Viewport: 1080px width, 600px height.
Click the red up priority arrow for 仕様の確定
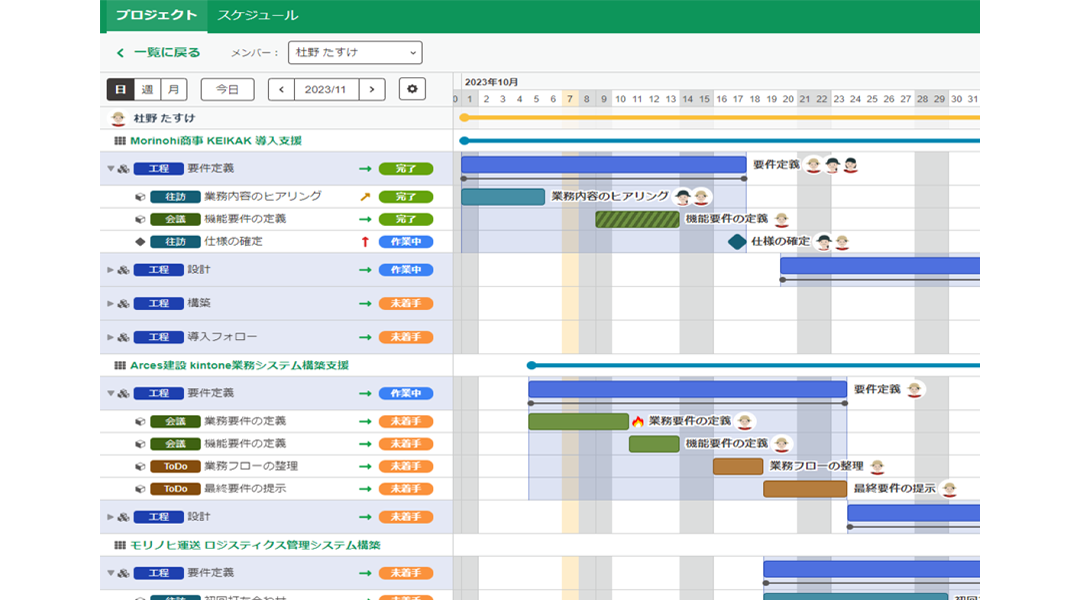(365, 242)
